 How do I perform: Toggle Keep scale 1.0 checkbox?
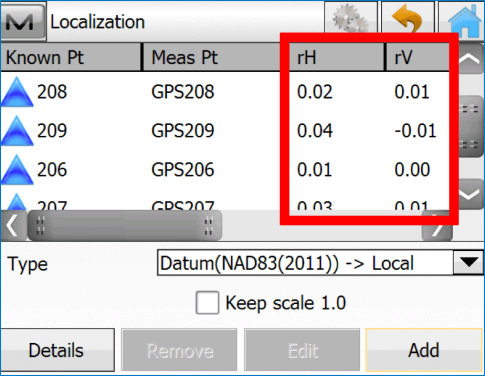(207, 303)
